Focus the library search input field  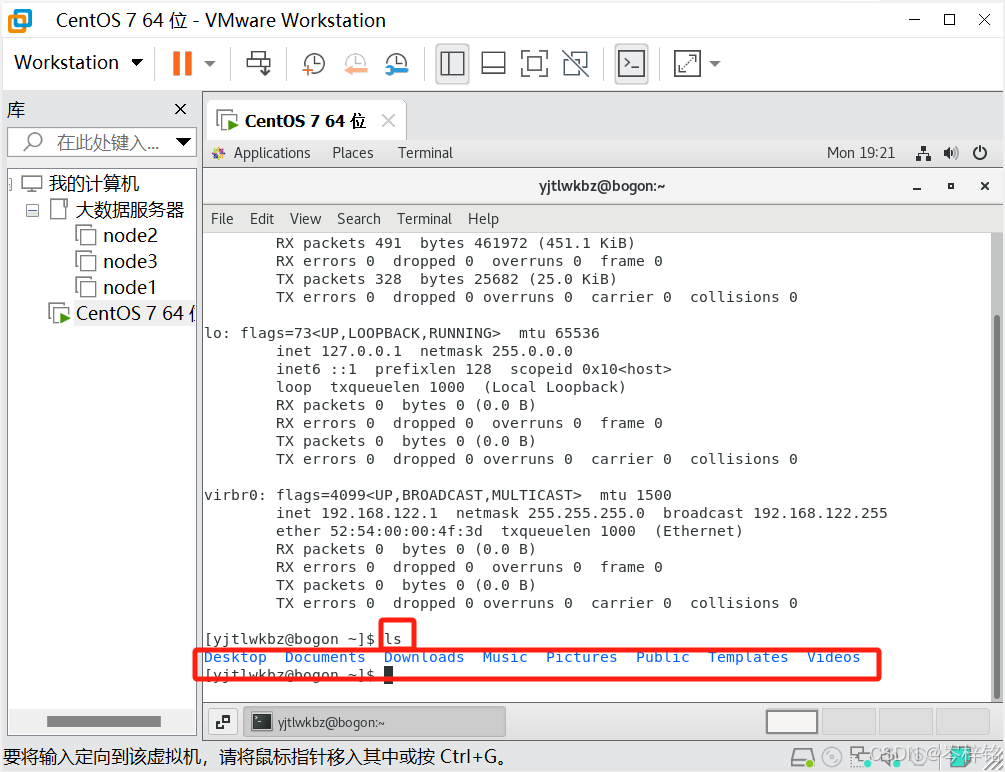pyautogui.click(x=101, y=142)
